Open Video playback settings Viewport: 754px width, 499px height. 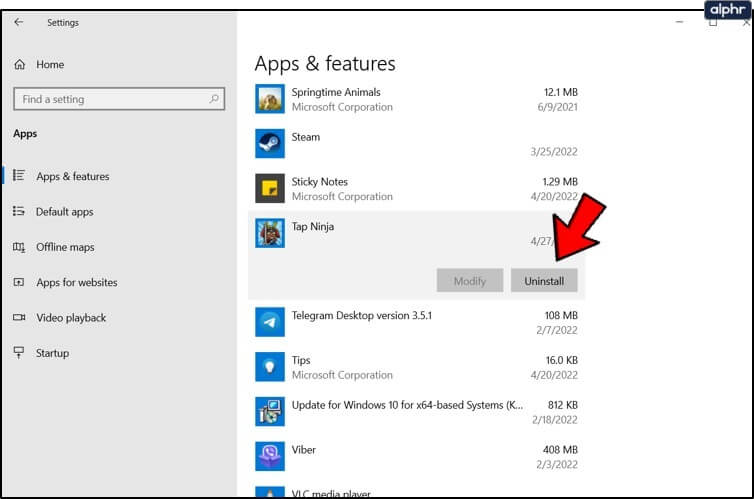coord(71,318)
